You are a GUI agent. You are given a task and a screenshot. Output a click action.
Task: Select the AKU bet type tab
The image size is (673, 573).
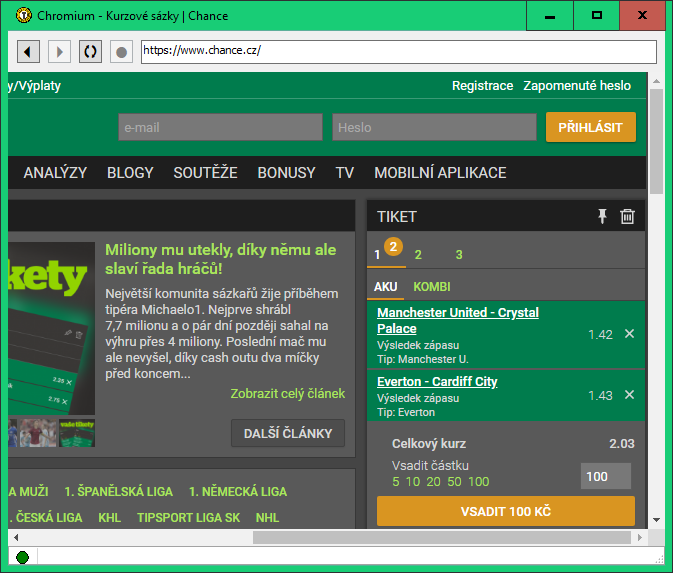385,287
